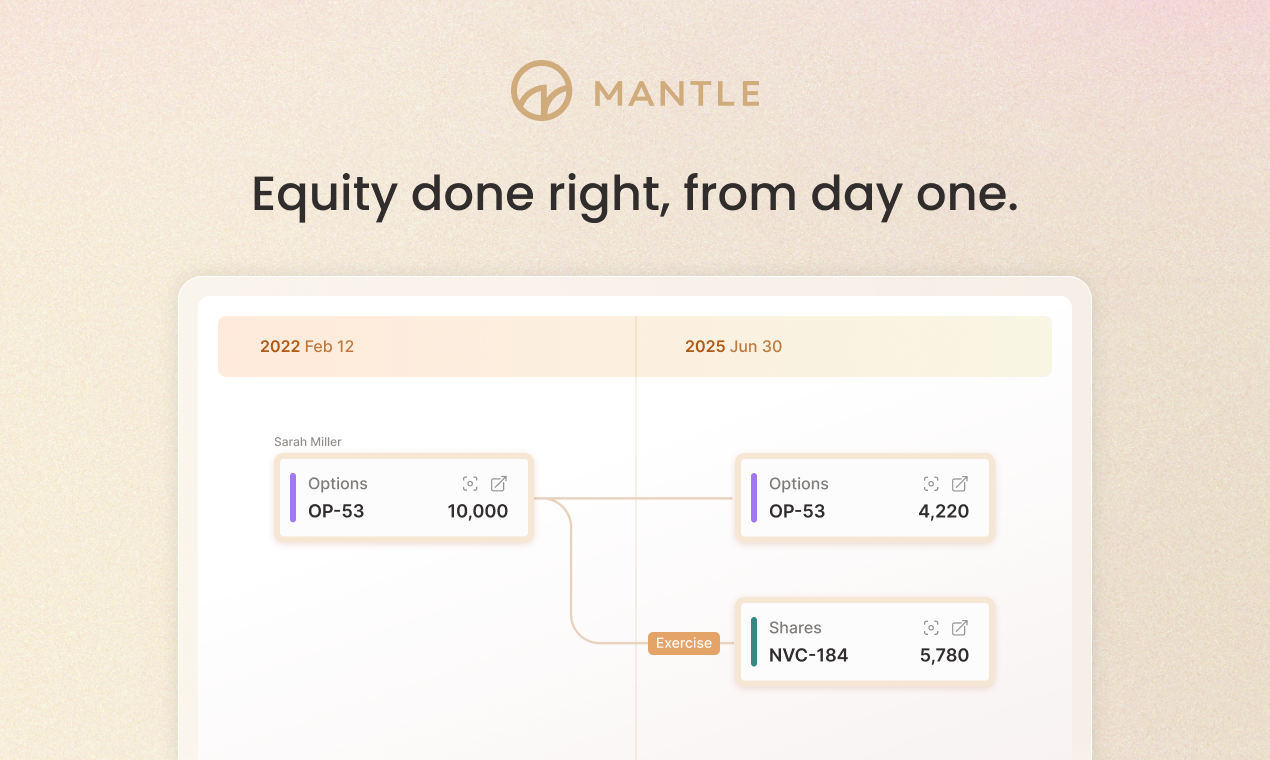Viewport: 1270px width, 760px height.
Task: Select the Exercise badge on the connector
Action: (683, 643)
